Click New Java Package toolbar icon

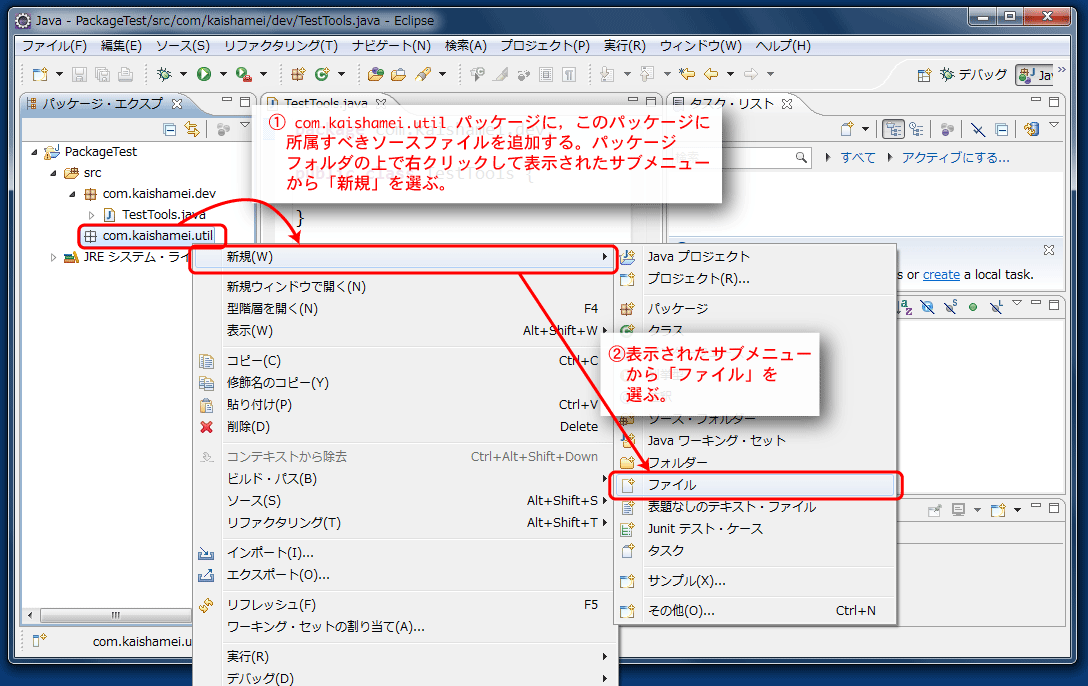point(298,74)
